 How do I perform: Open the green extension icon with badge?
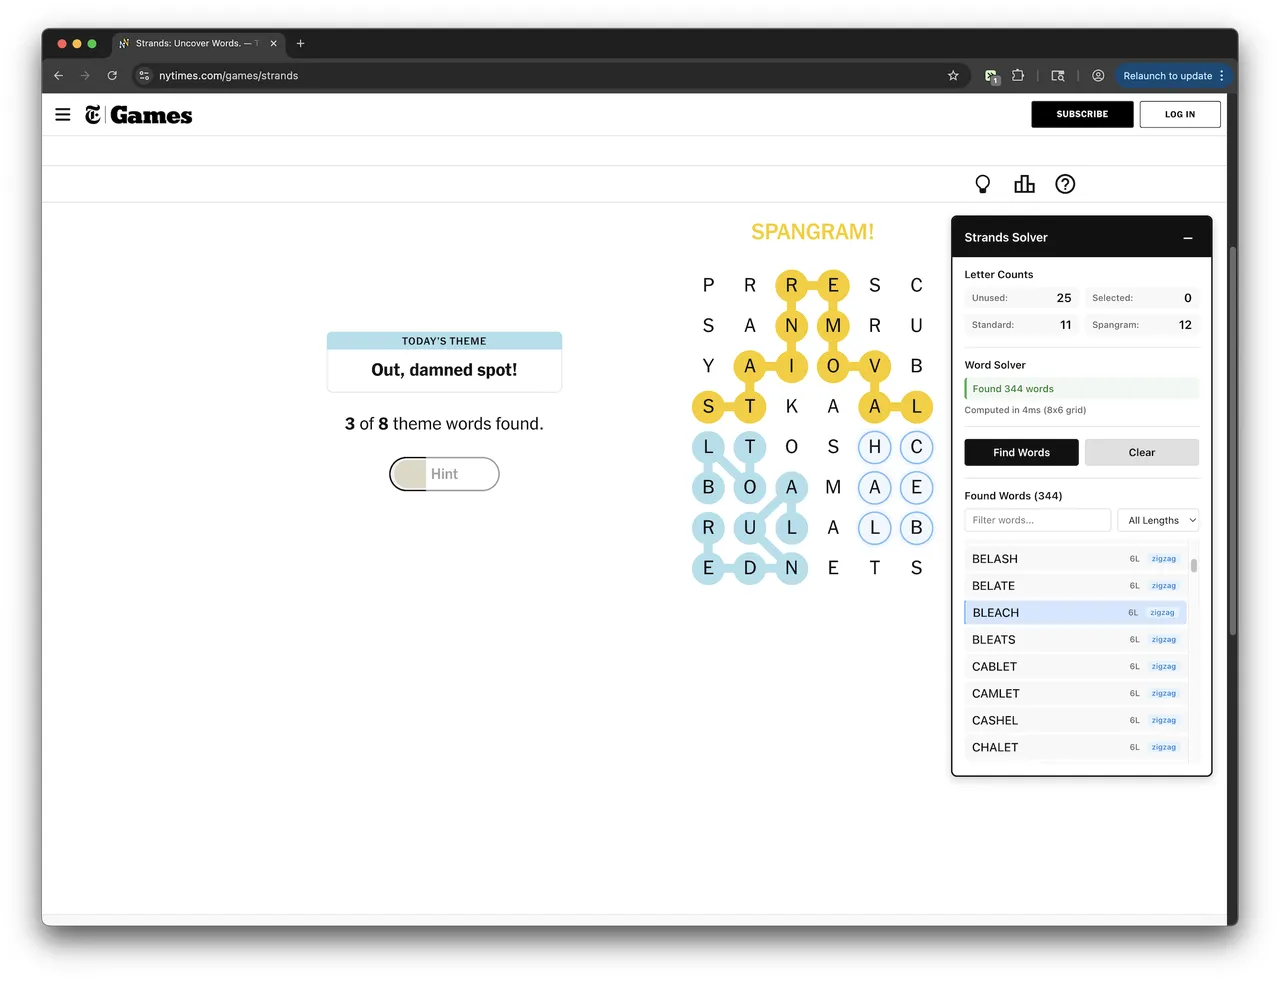[x=991, y=76]
